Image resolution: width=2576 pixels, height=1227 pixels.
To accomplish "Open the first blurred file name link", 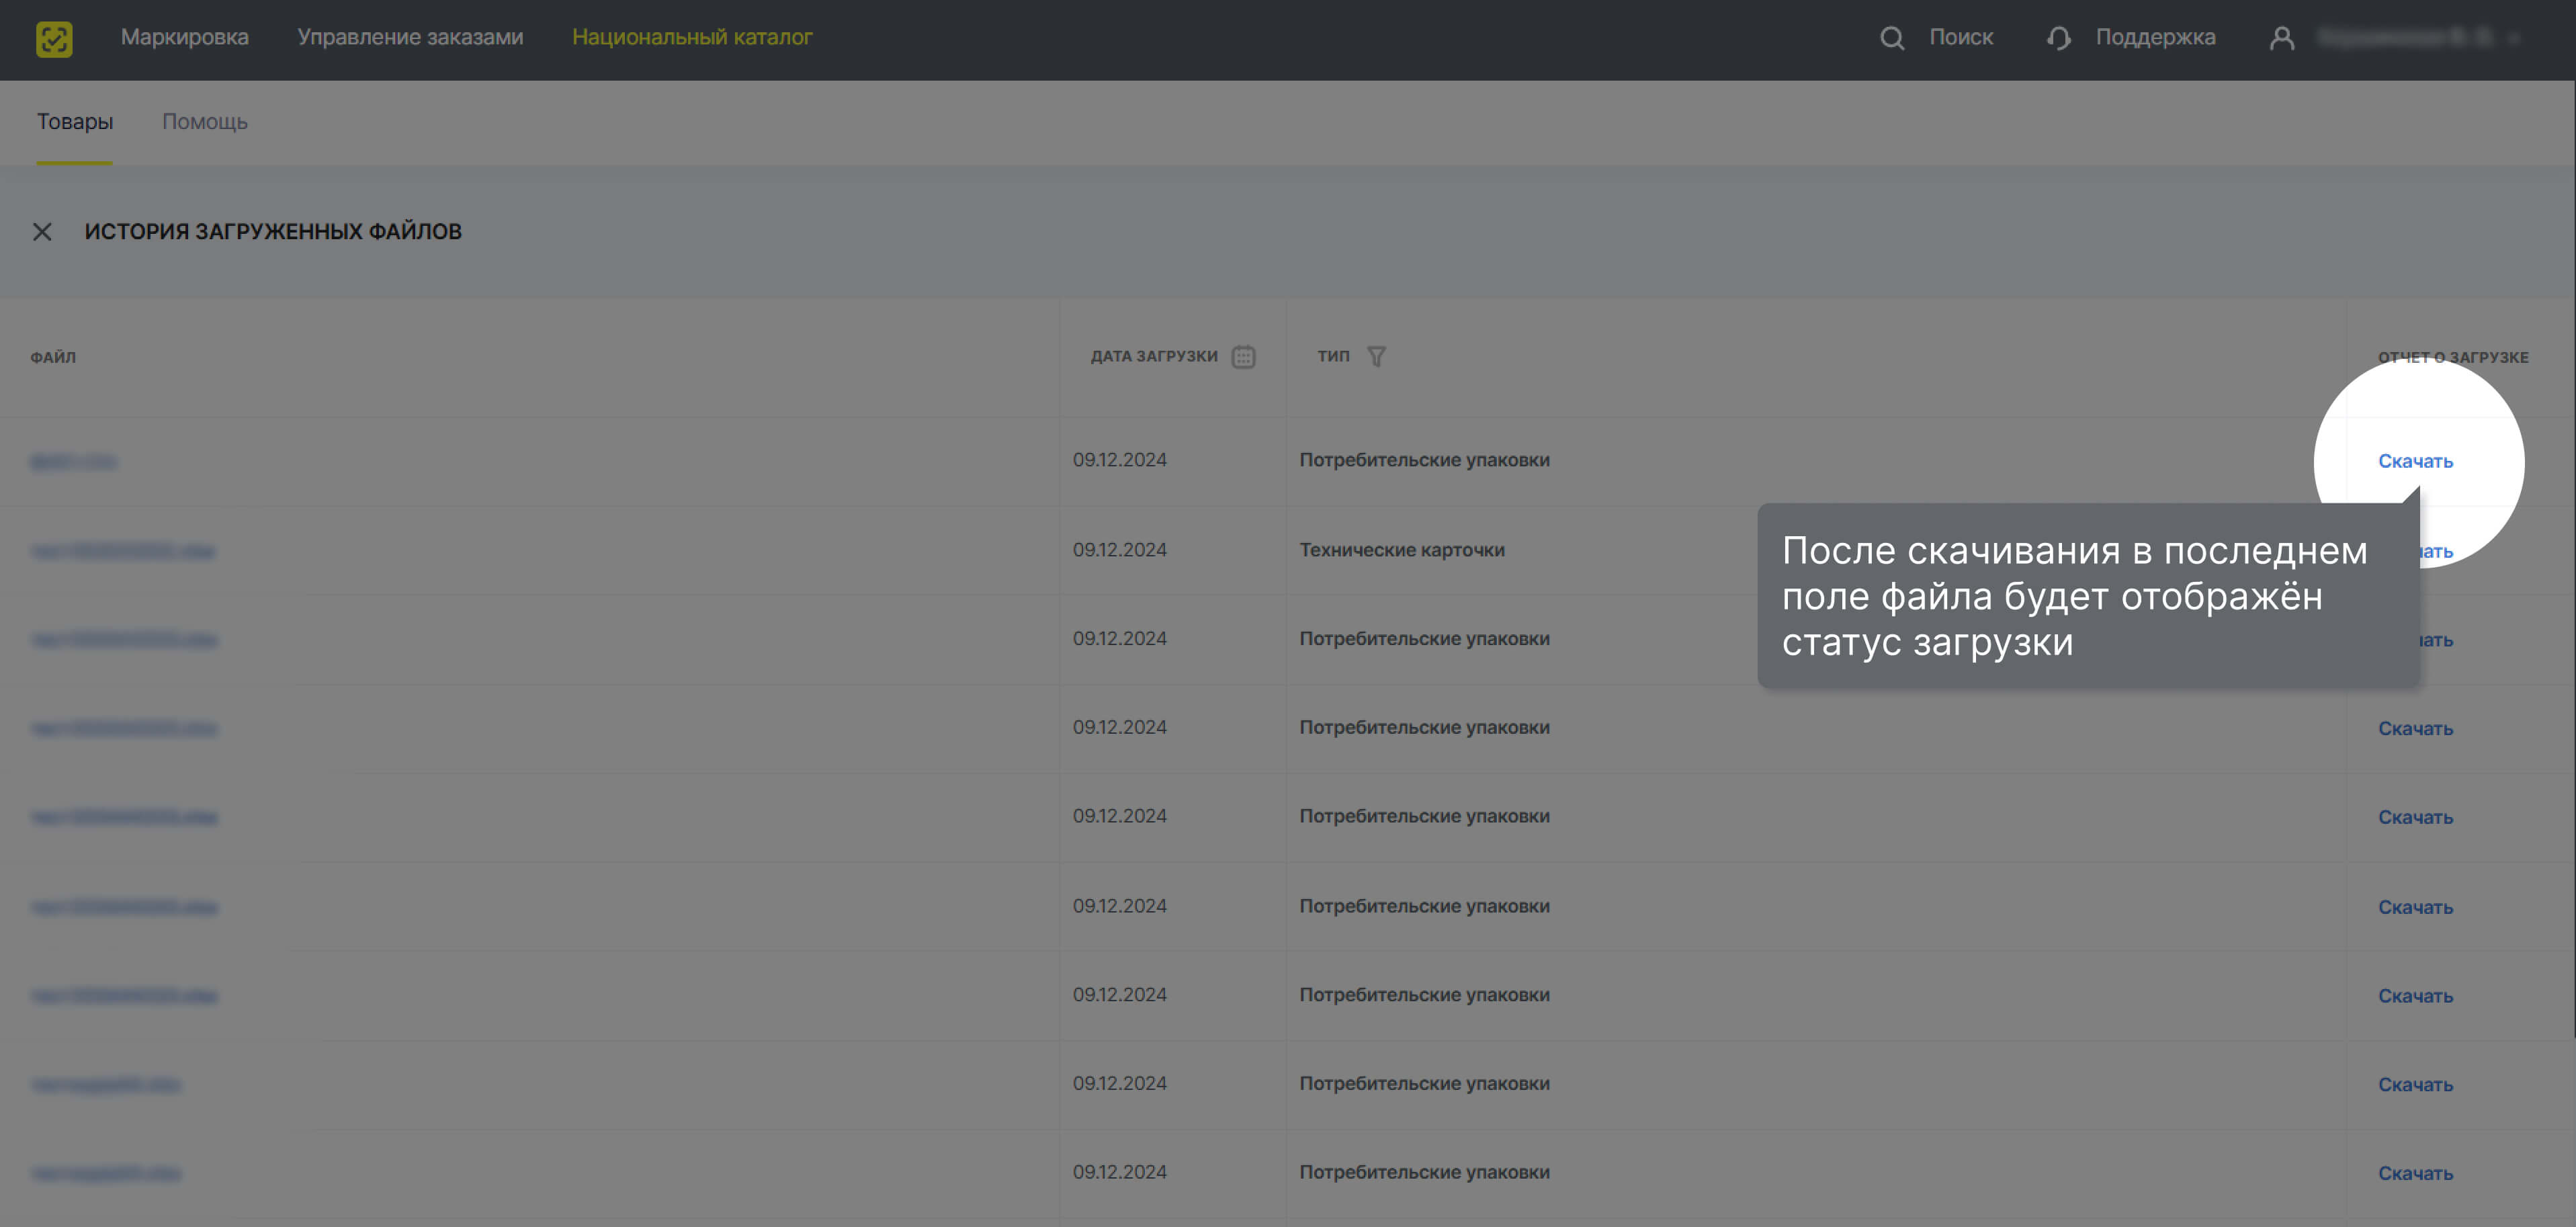I will [74, 462].
